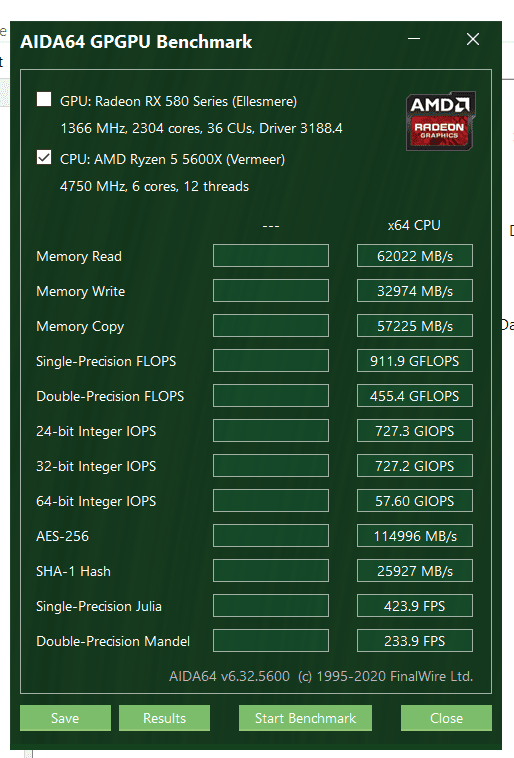The width and height of the screenshot is (514, 758).
Task: Click the Save button
Action: click(65, 718)
